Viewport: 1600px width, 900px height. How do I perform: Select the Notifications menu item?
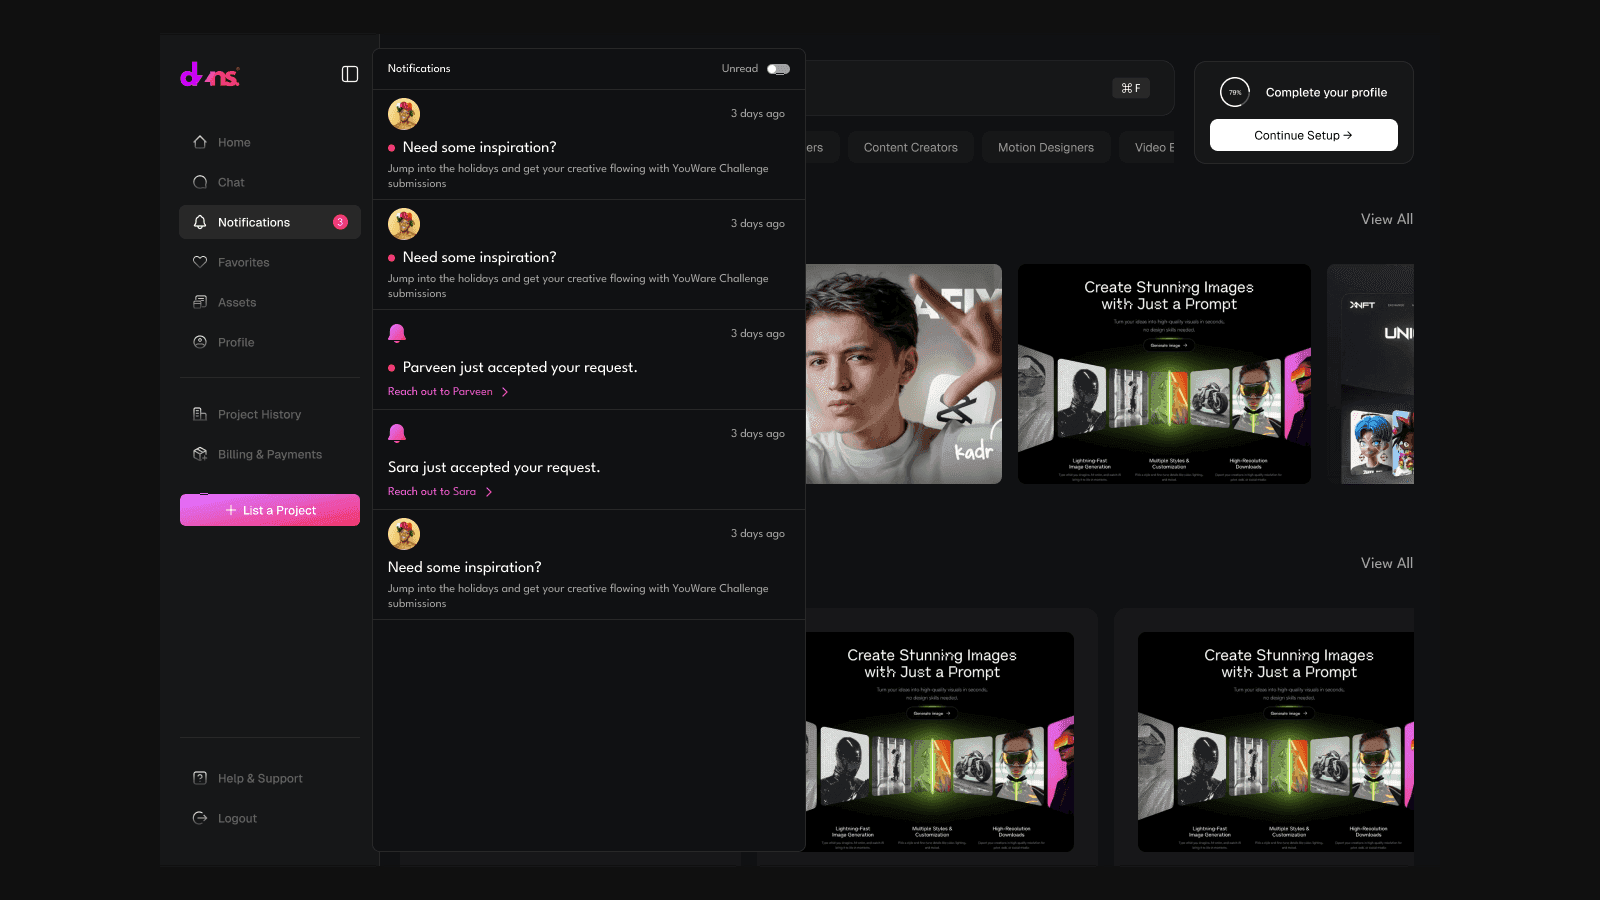[270, 222]
